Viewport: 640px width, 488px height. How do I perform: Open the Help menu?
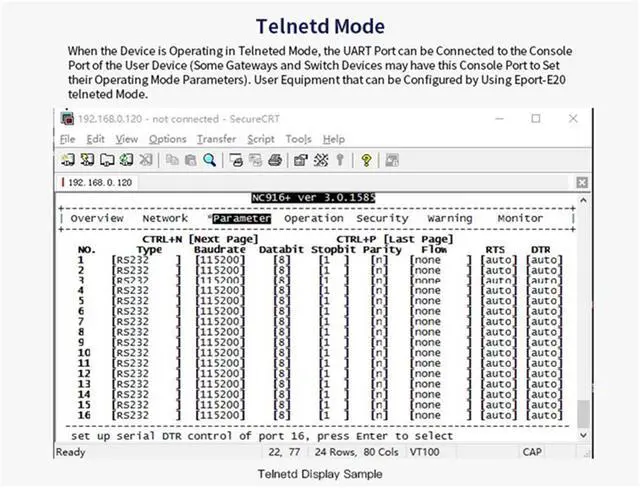(334, 139)
